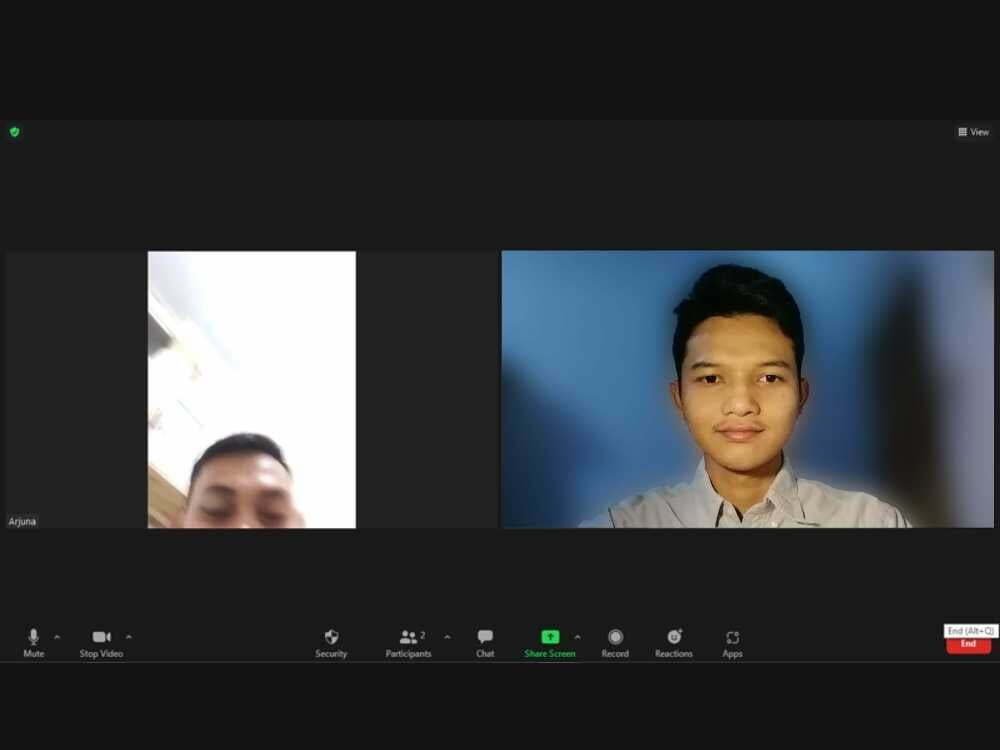Open the Chat panel
Image resolution: width=1000 pixels, height=750 pixels.
[485, 641]
